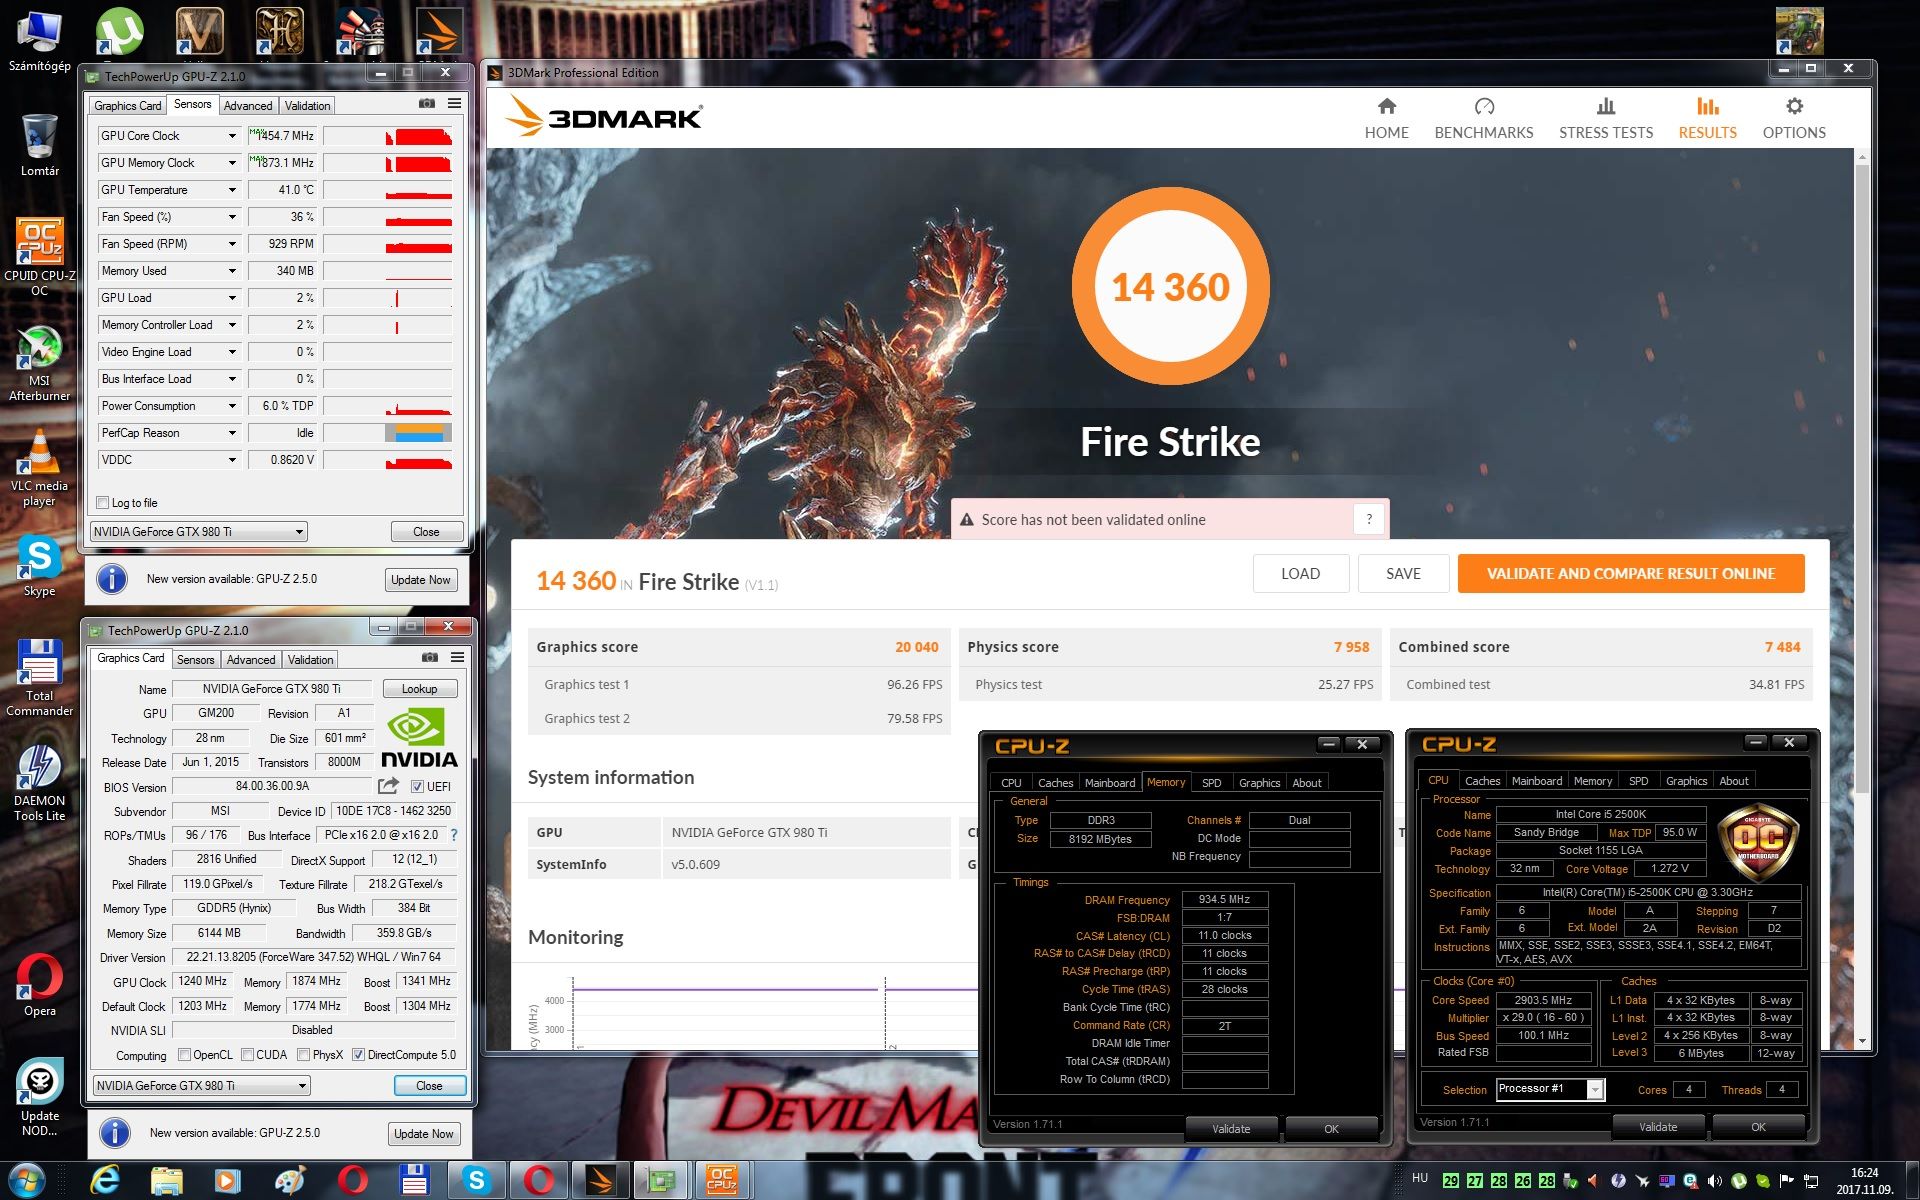
Task: Go to STRESS TESTS in 3DMark
Action: click(x=1605, y=118)
